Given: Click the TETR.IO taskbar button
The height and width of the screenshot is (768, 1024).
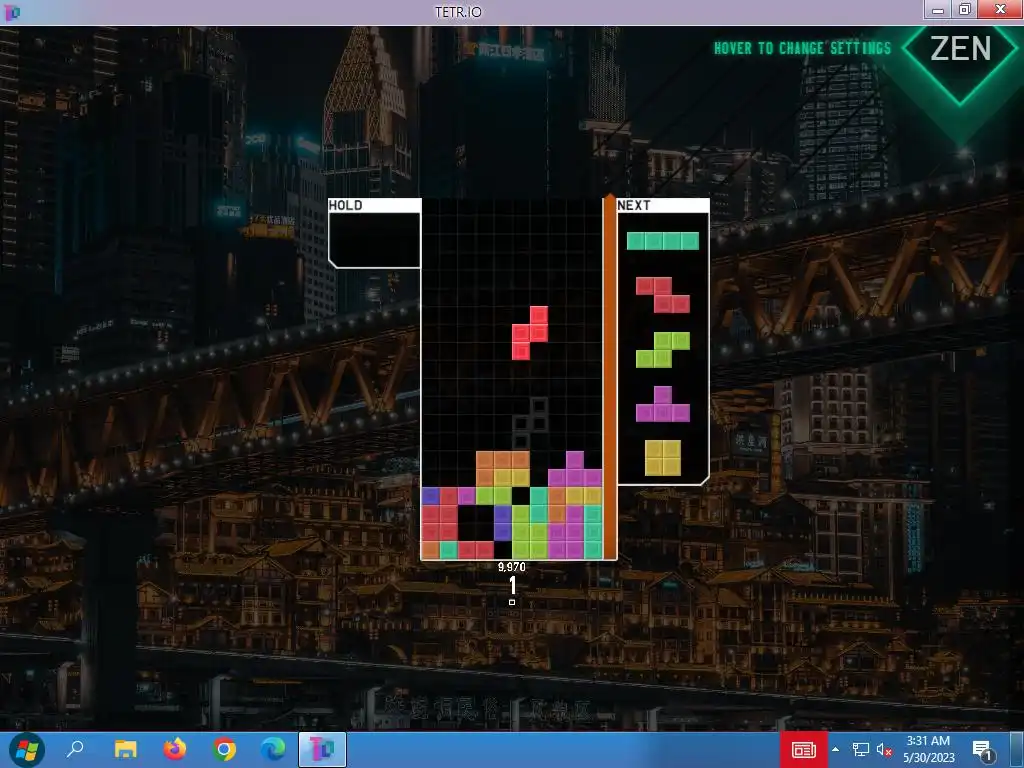Looking at the screenshot, I should 323,750.
